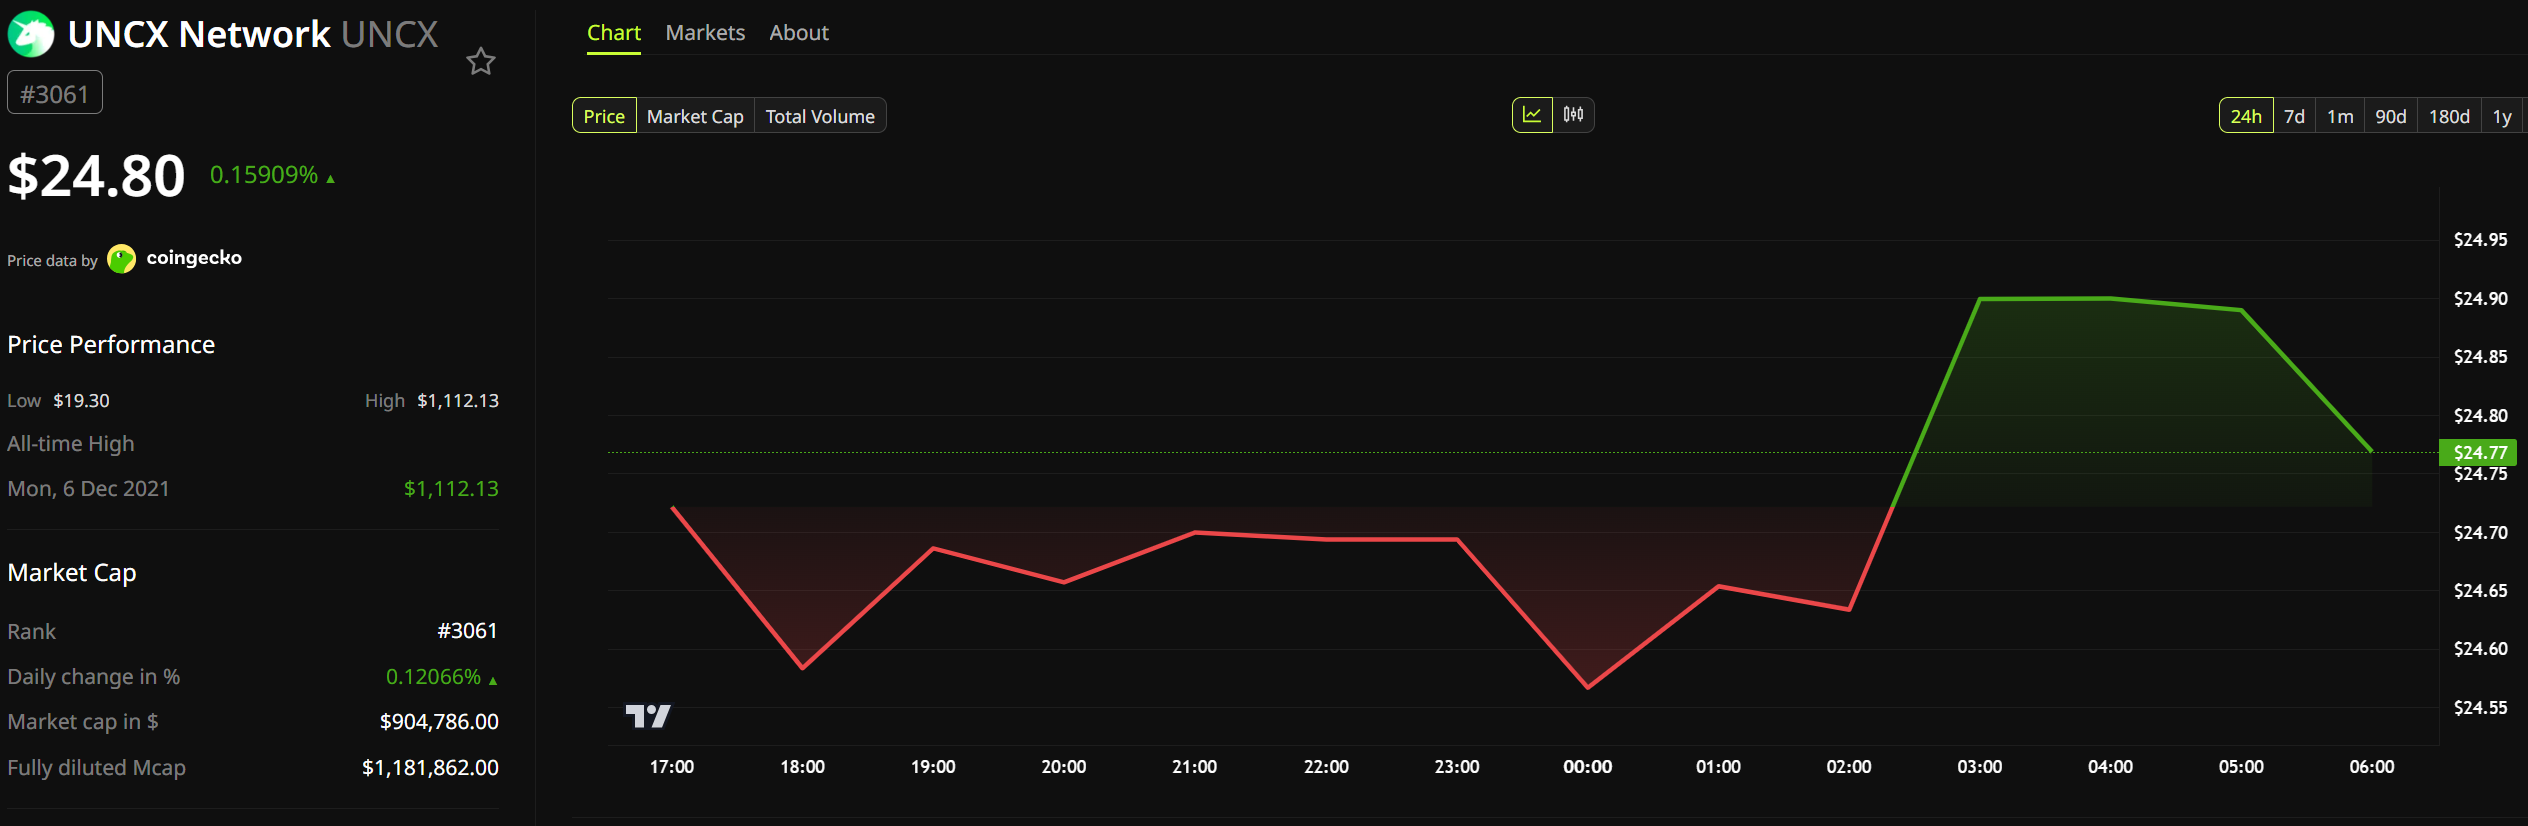Click the $24.77 current price label on axis
The width and height of the screenshot is (2528, 826).
pos(2479,453)
